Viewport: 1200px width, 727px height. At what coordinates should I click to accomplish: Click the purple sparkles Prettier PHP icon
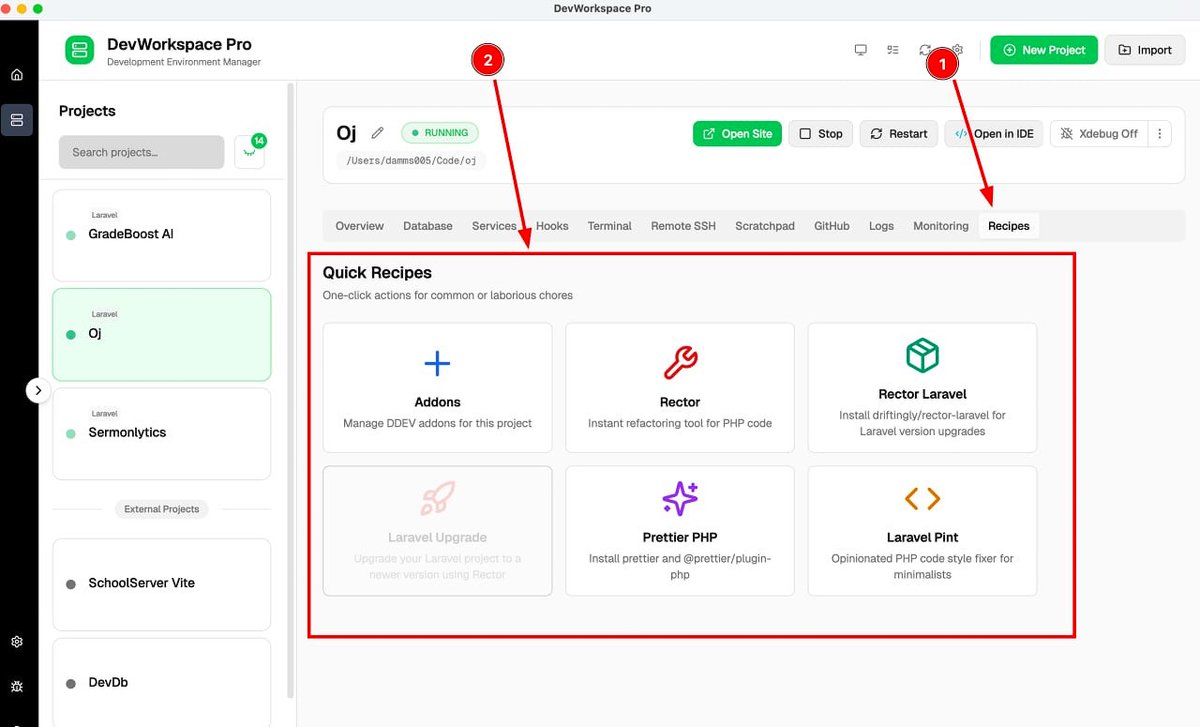tap(680, 498)
